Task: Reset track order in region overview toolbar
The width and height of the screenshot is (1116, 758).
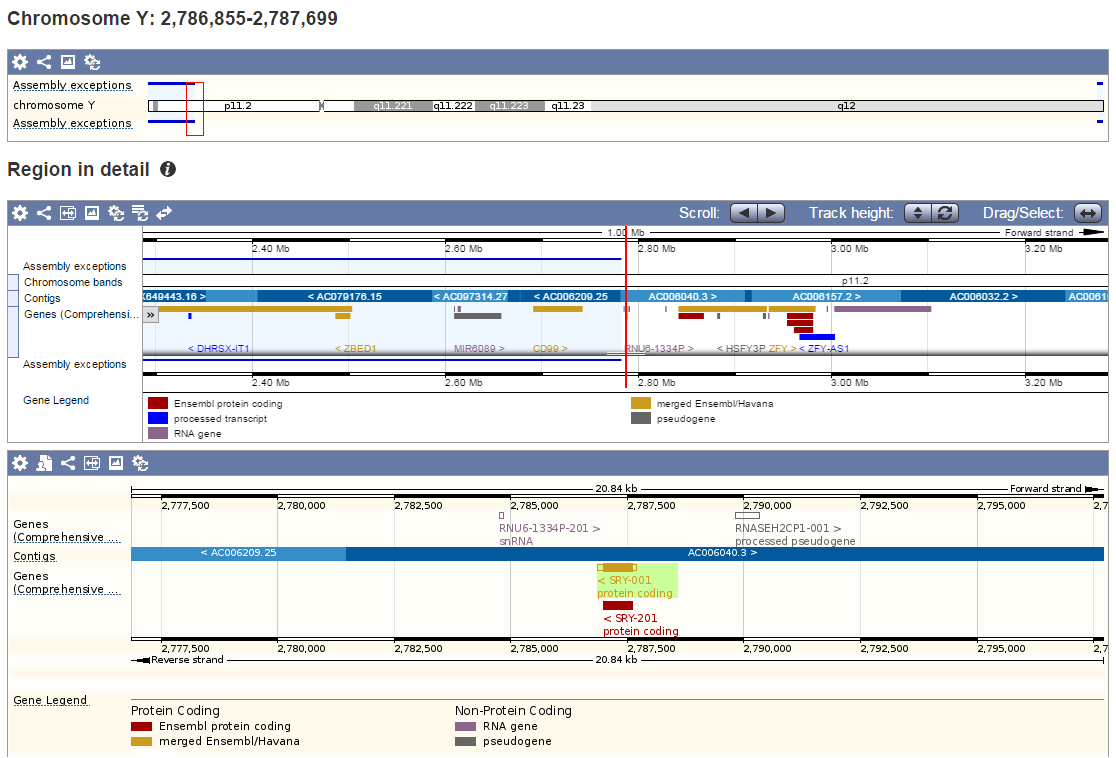Action: (x=140, y=213)
